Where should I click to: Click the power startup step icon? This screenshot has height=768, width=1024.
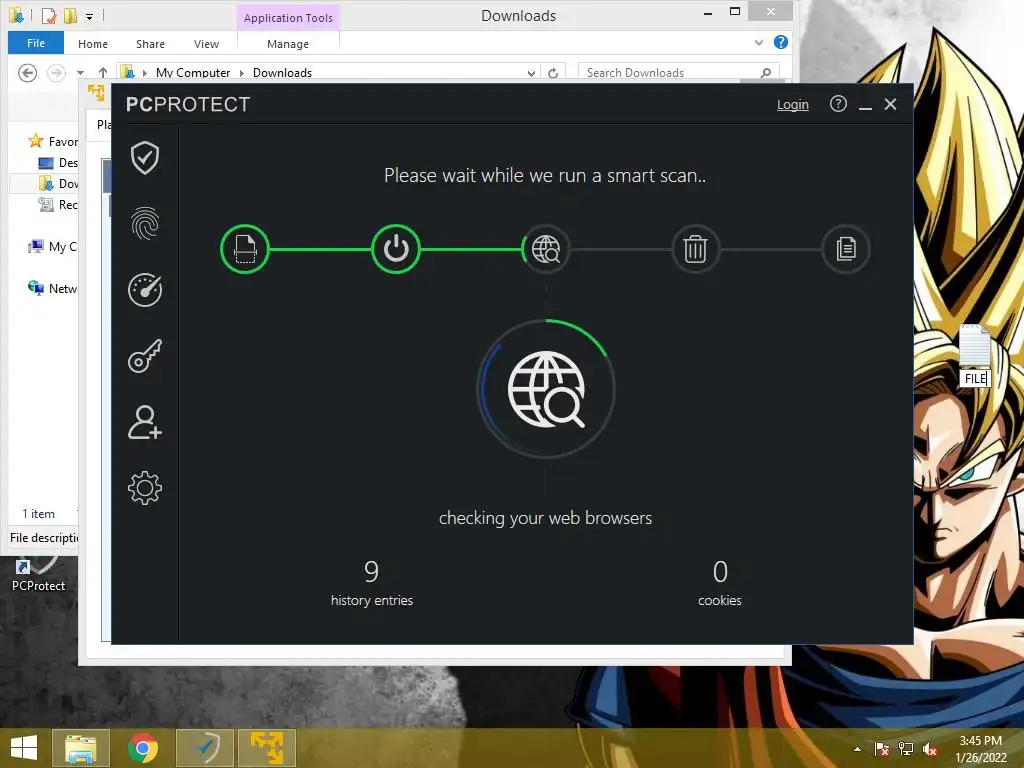coord(396,249)
